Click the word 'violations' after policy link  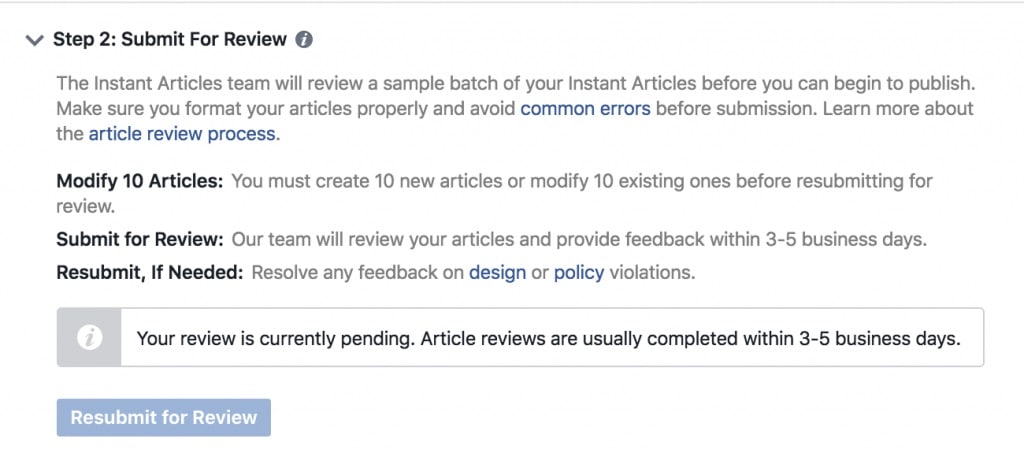click(x=652, y=272)
